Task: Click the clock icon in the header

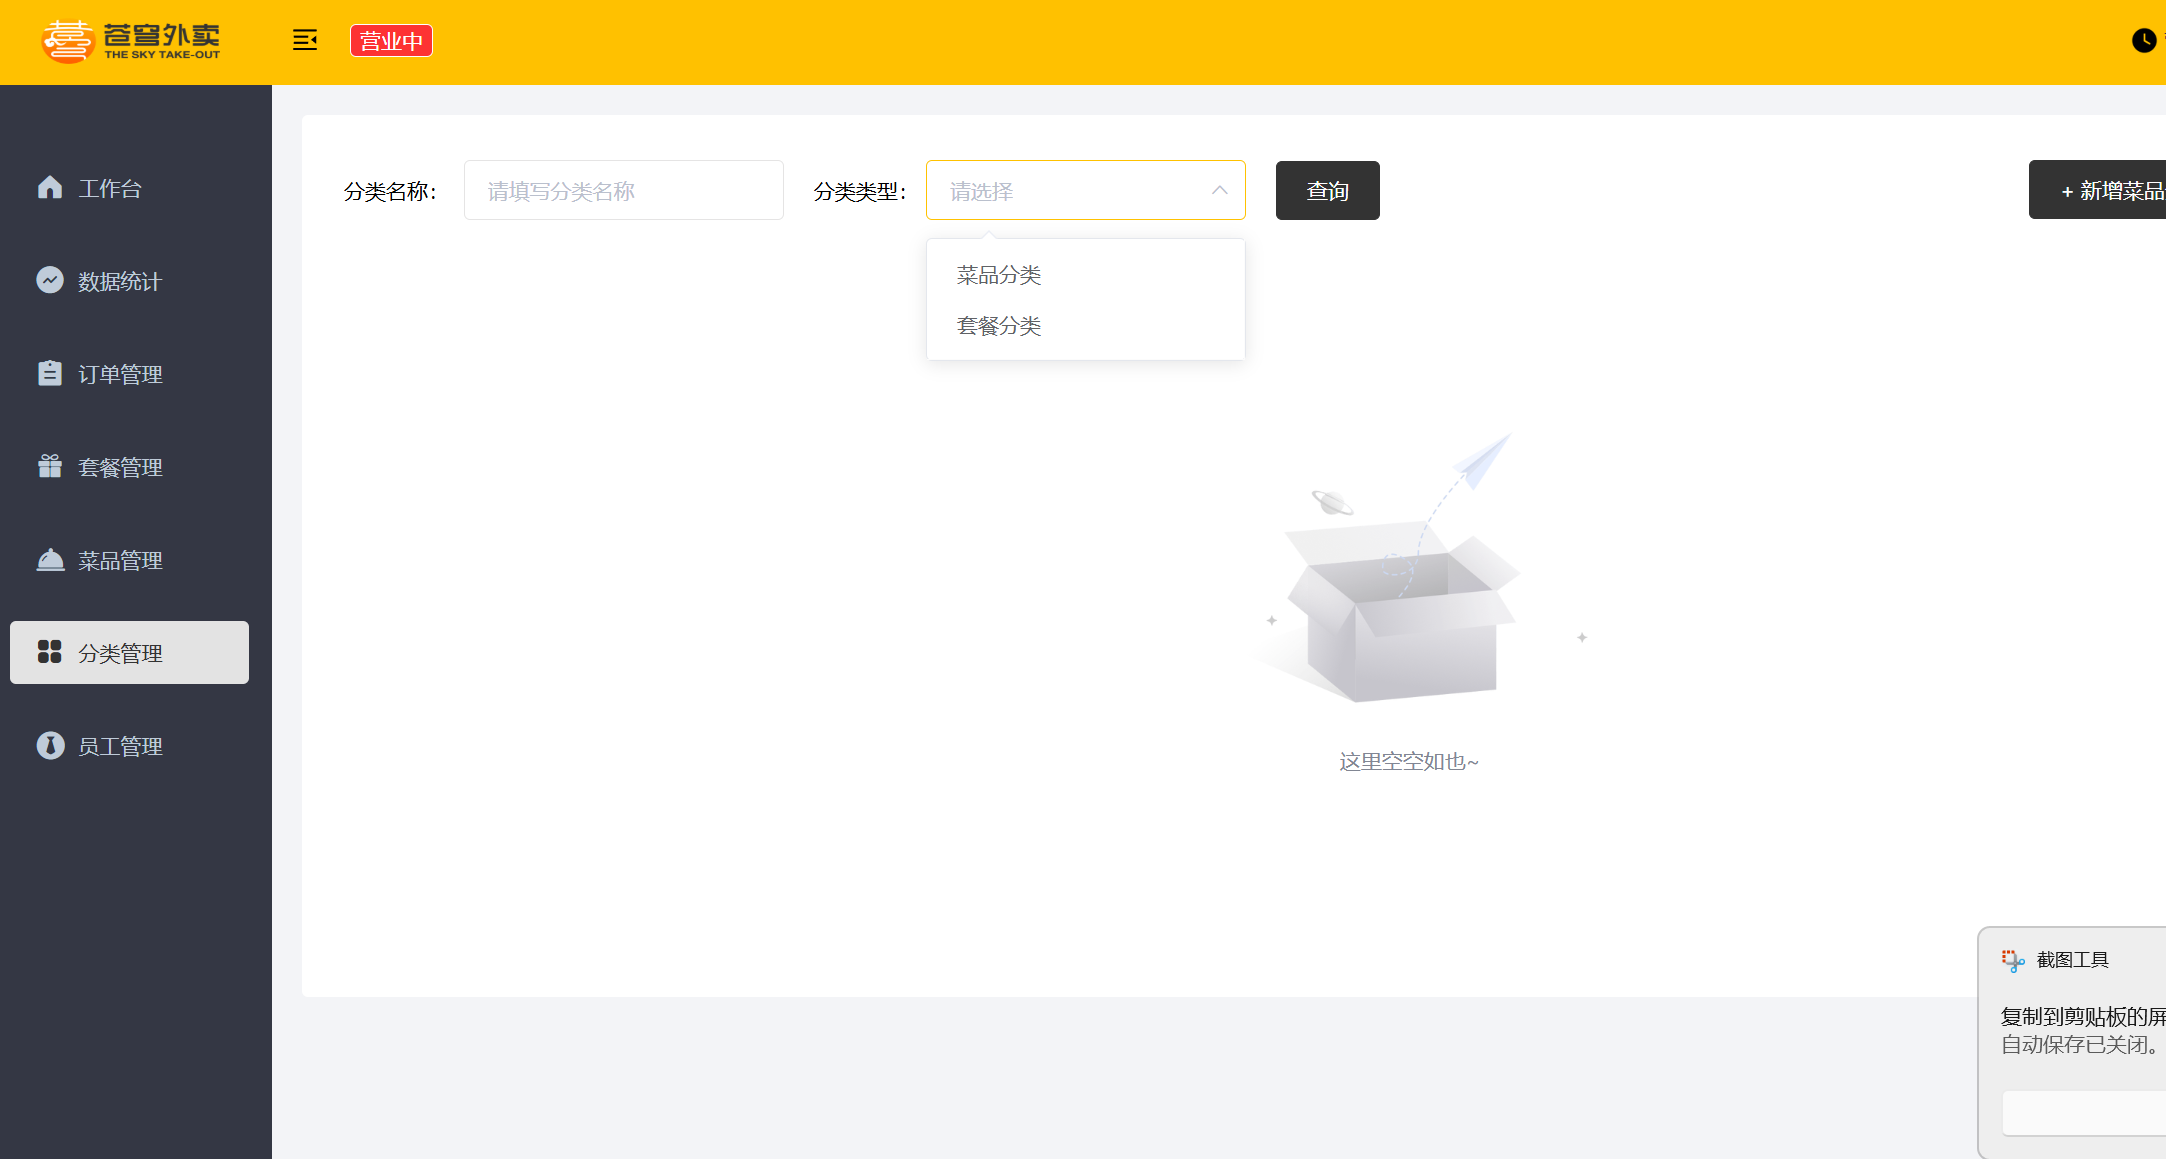Action: click(2143, 40)
